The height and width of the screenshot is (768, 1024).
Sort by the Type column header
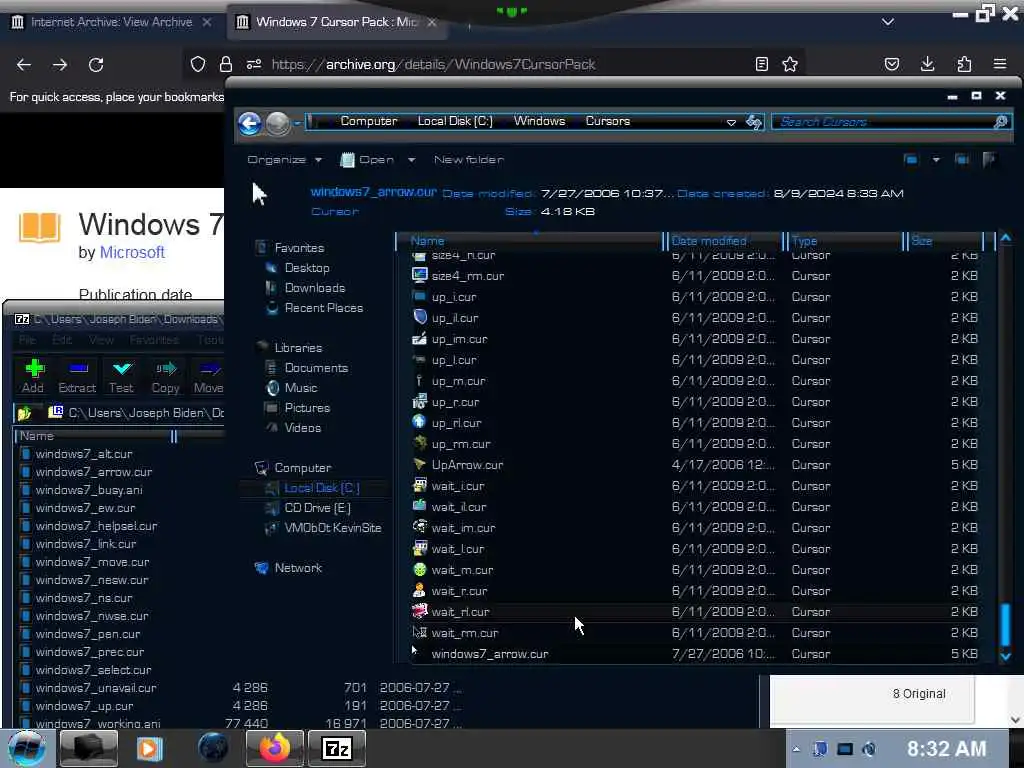844,241
